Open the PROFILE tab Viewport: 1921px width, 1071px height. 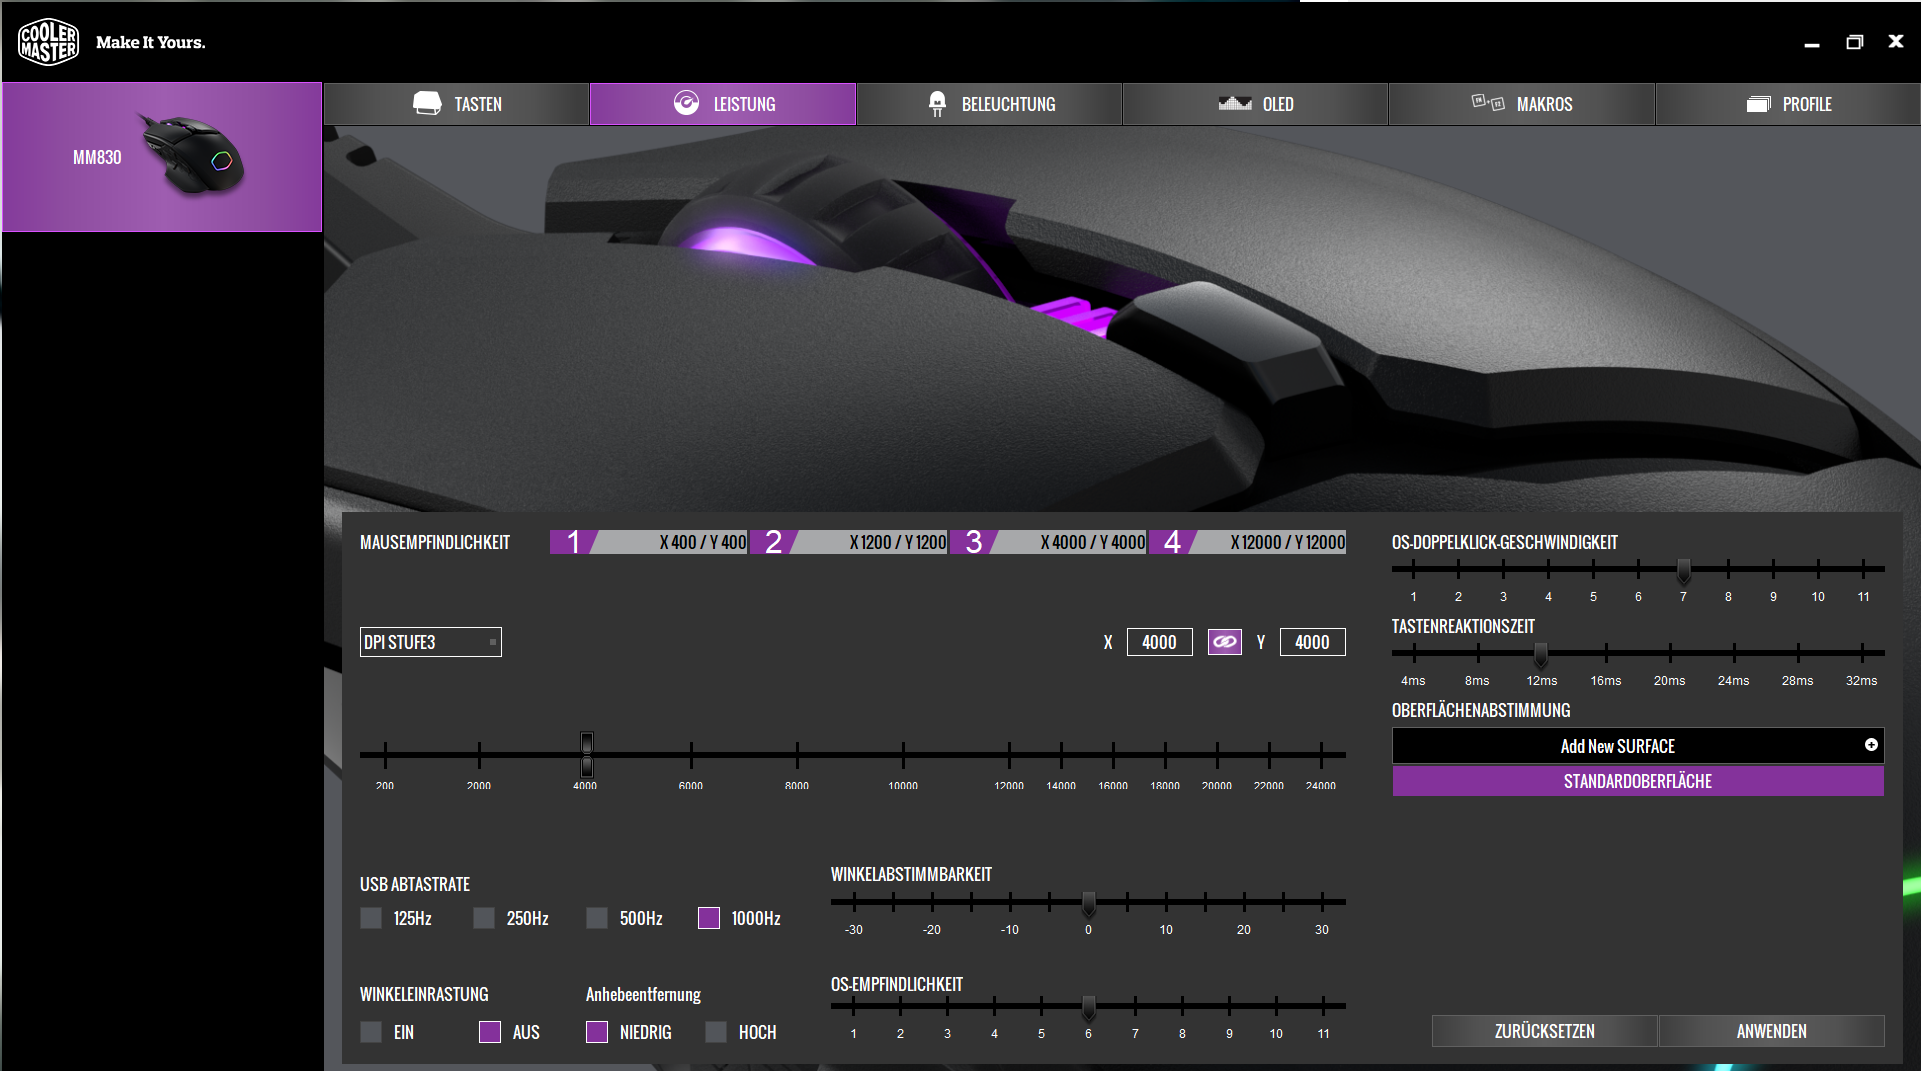[1788, 104]
